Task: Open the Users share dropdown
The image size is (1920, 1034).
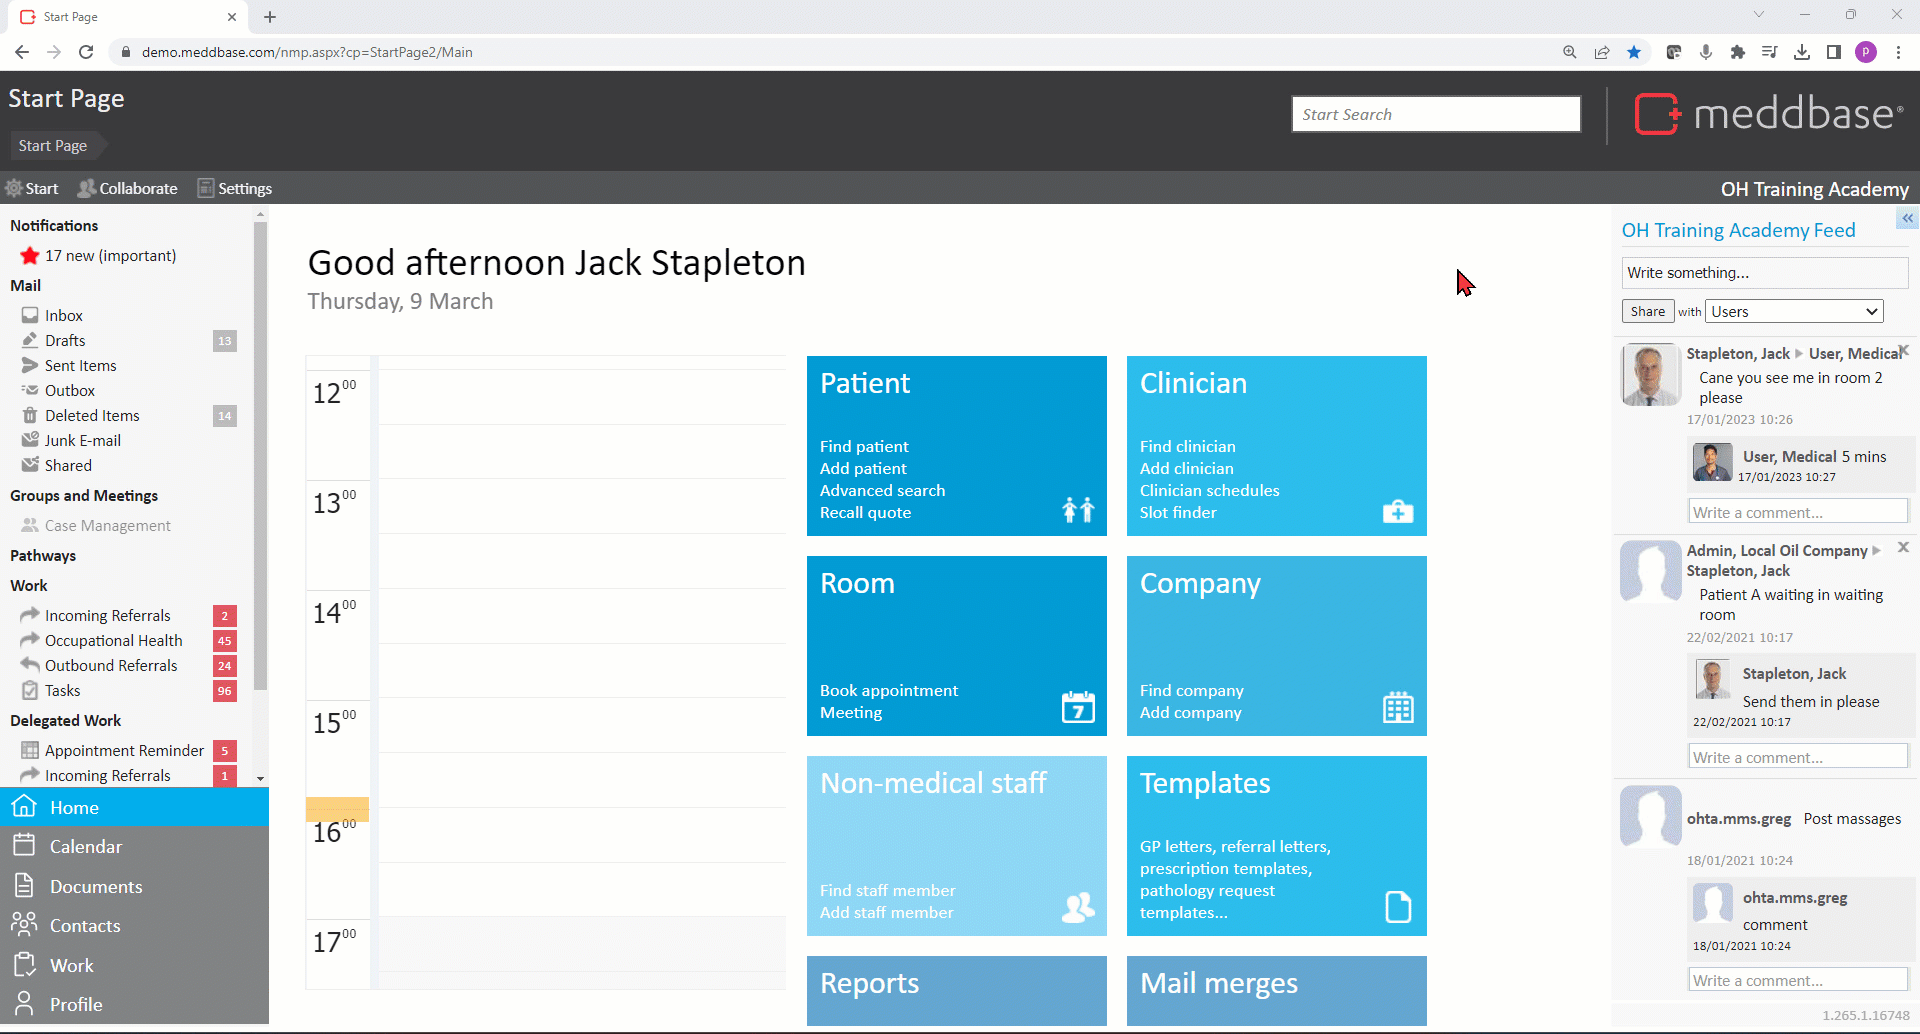Action: [1793, 312]
